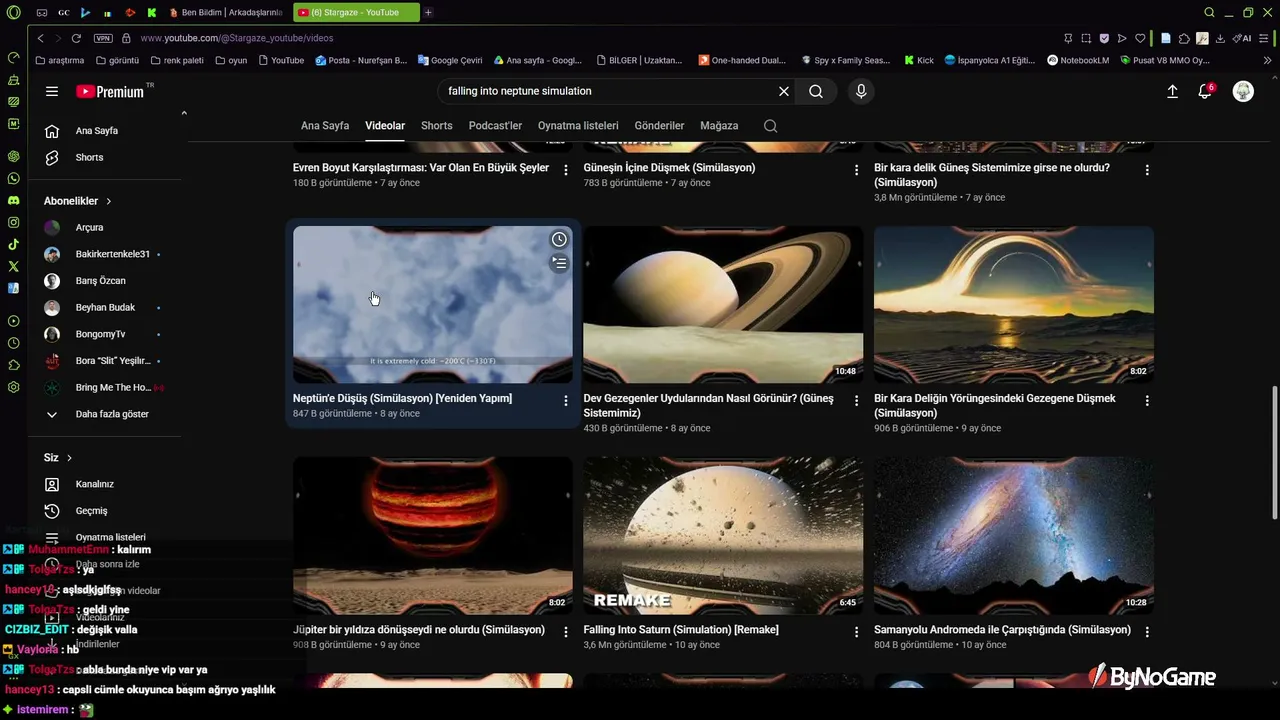Play the Jüpiter bir yıldıza dönüşseydi thumbnail
Screen dimensions: 1280x720
[433, 535]
